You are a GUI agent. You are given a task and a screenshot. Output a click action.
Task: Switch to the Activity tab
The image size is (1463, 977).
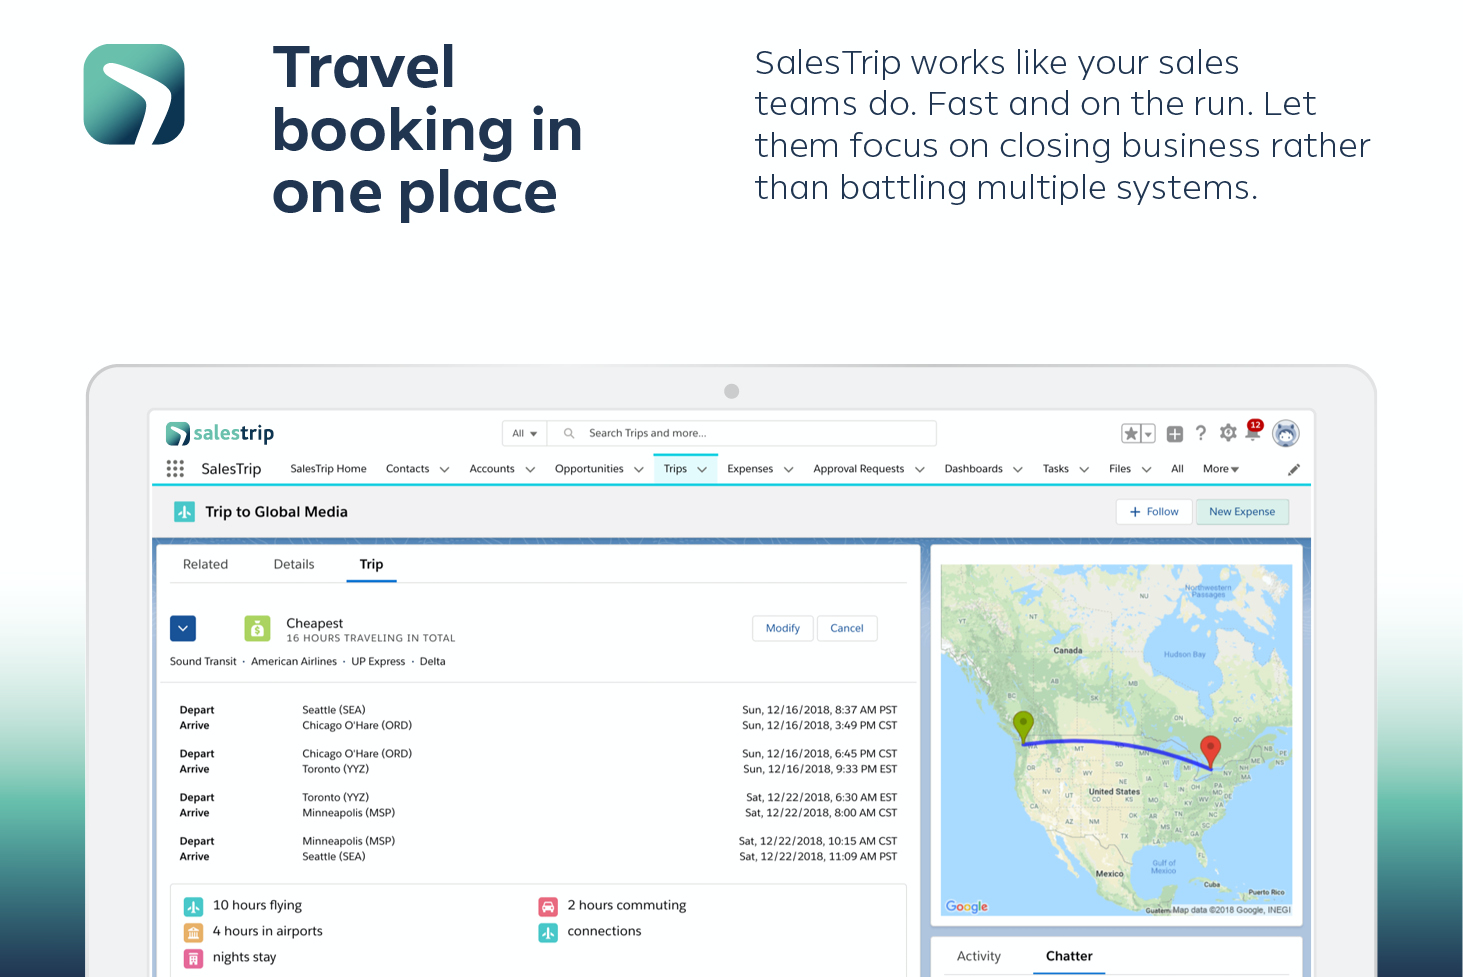(979, 957)
